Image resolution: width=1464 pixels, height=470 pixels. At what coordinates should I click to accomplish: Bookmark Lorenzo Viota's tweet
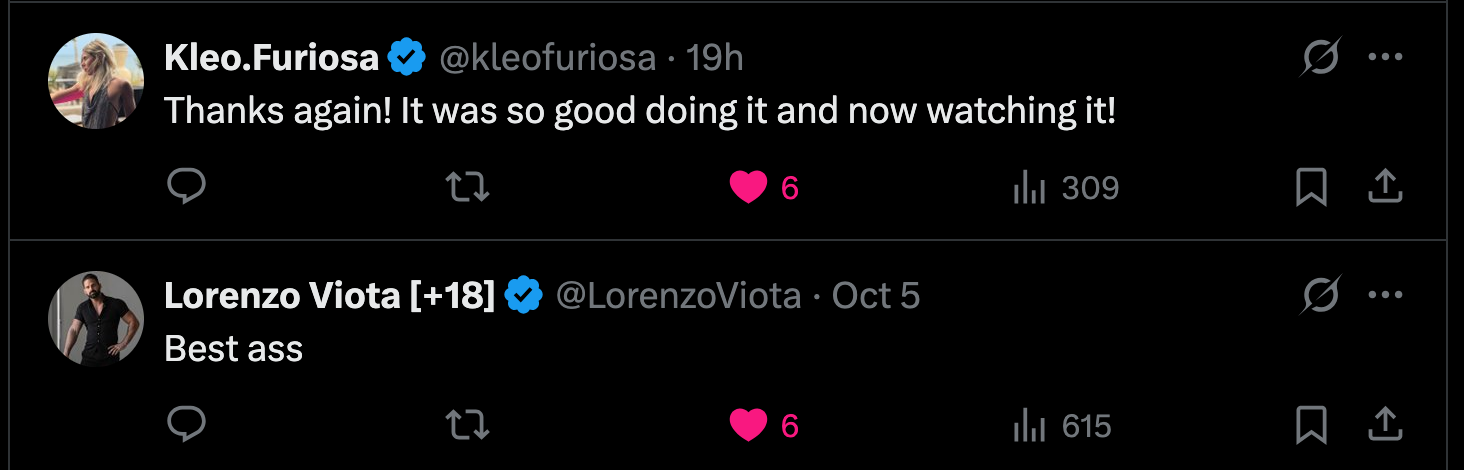tap(1311, 425)
